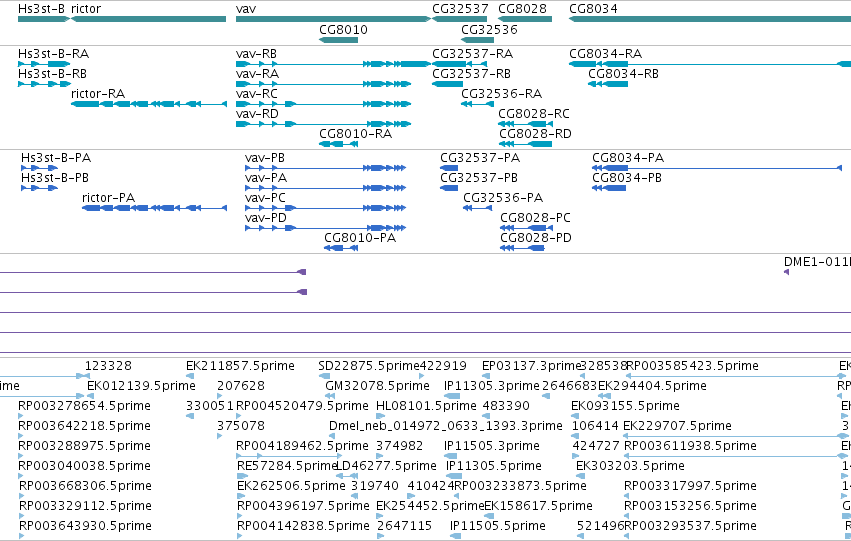Choose transcript vav-RD label
851x541 pixels.
click(x=257, y=114)
